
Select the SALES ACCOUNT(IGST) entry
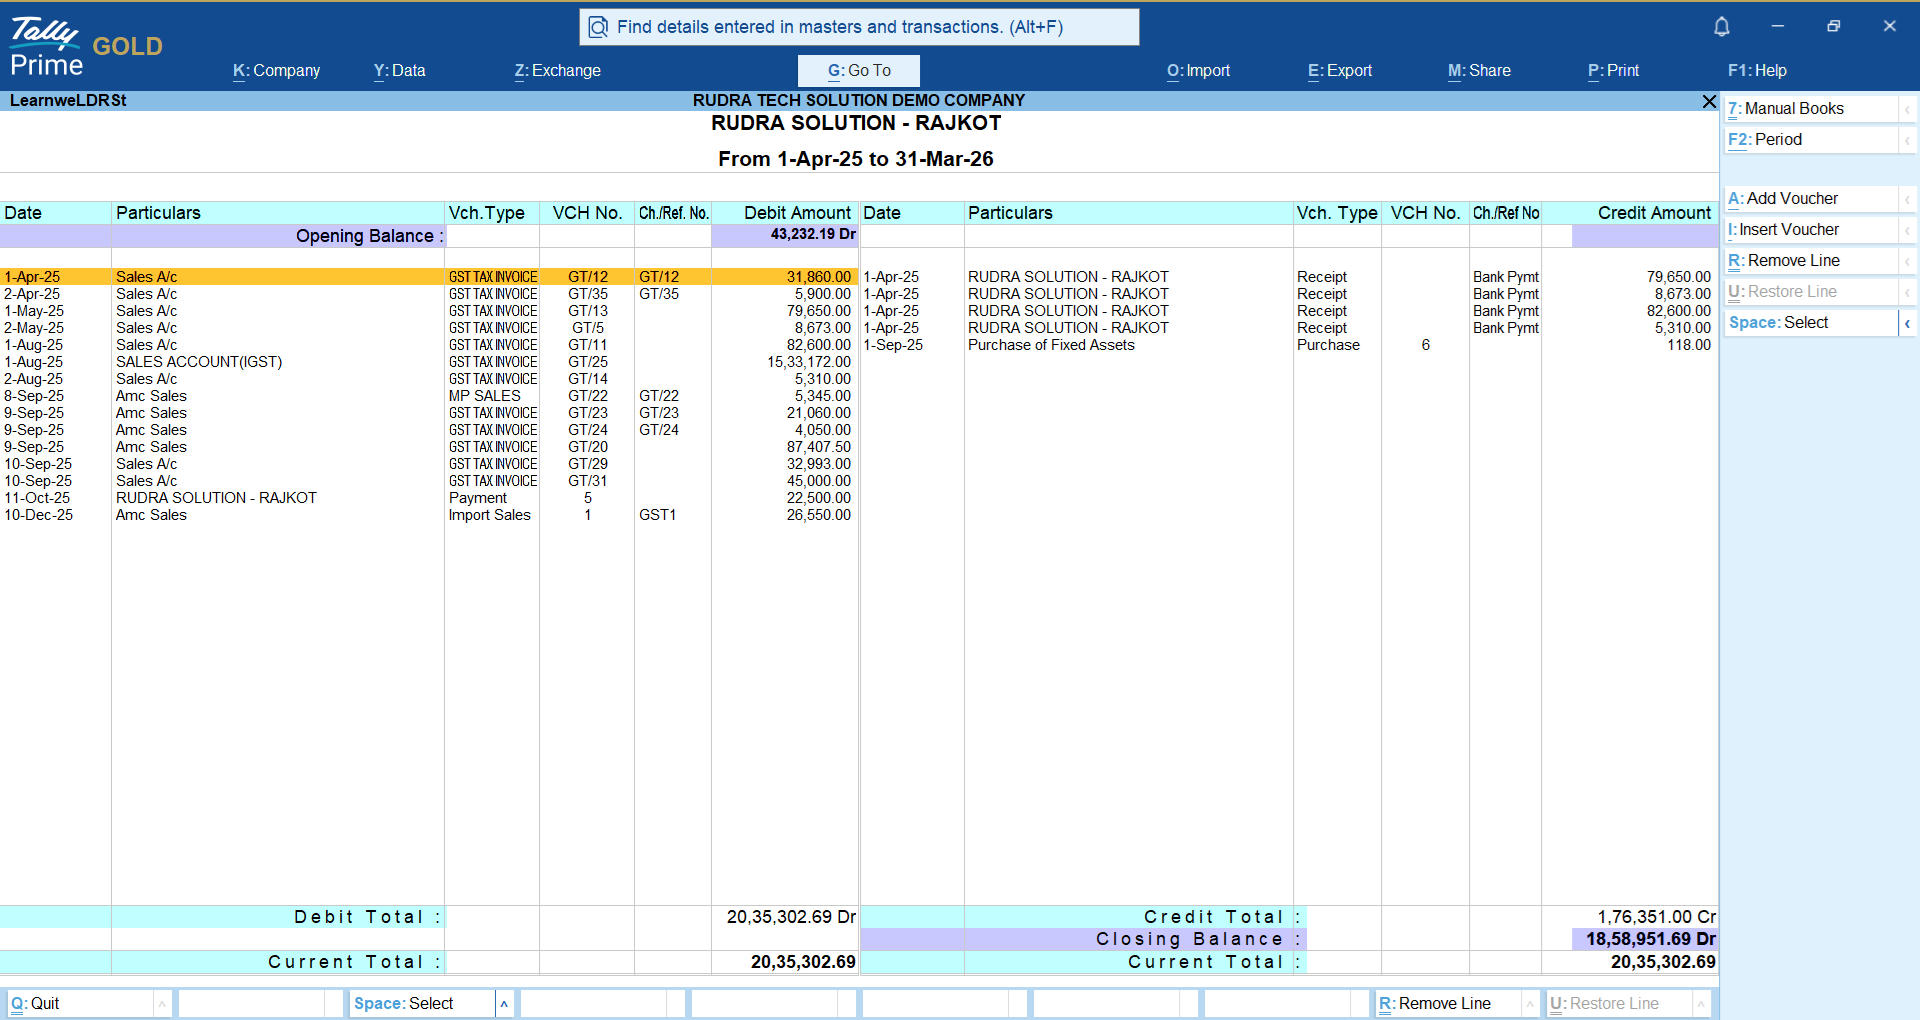click(199, 362)
